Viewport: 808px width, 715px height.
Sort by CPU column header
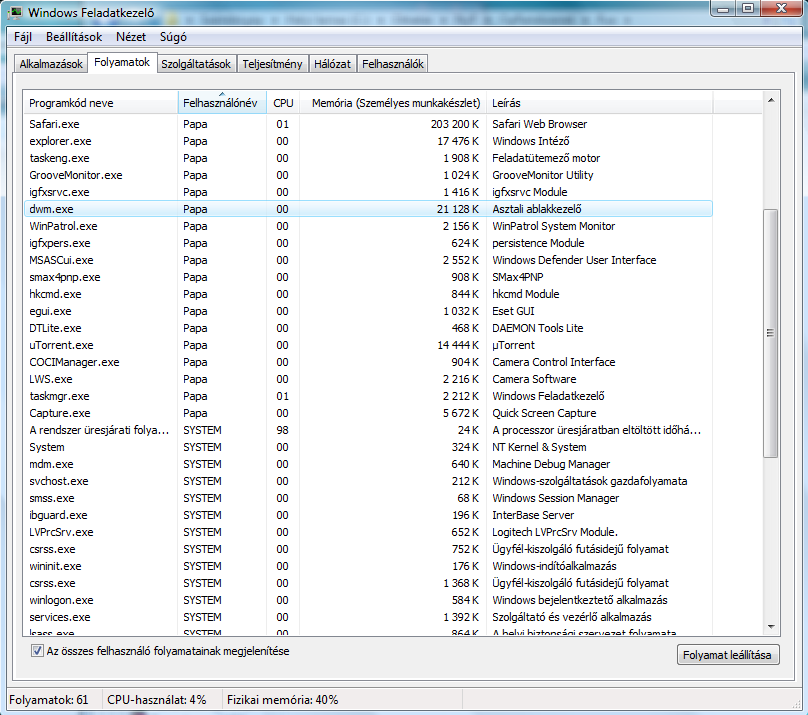[x=283, y=103]
